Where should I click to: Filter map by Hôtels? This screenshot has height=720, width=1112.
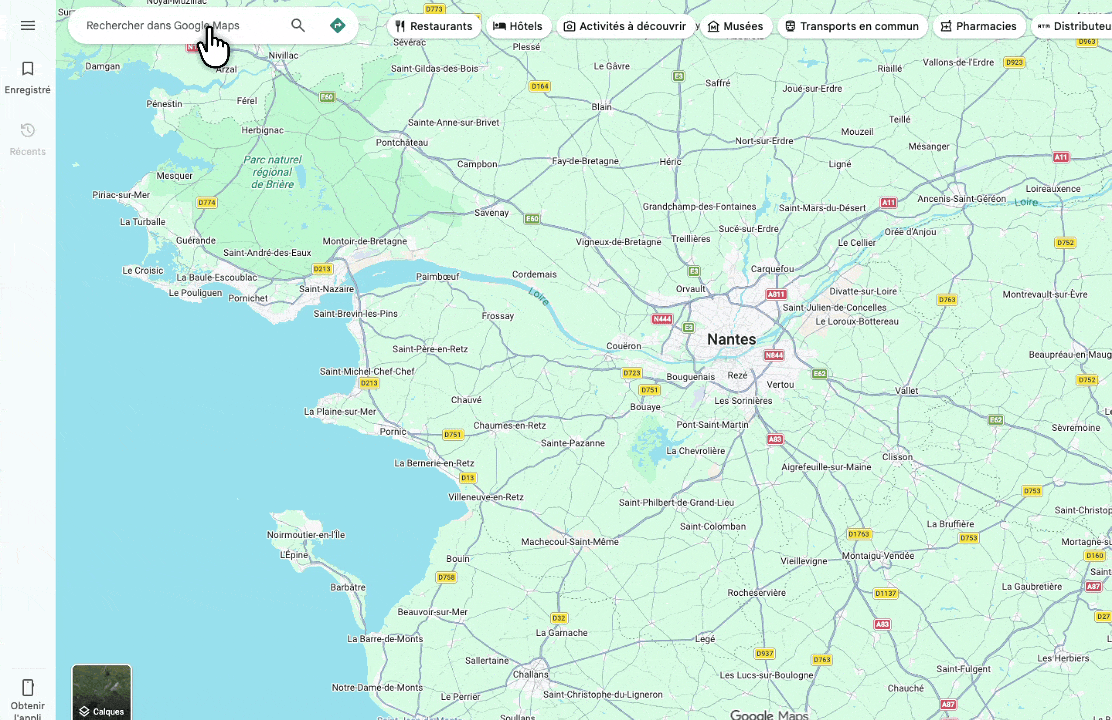point(518,26)
